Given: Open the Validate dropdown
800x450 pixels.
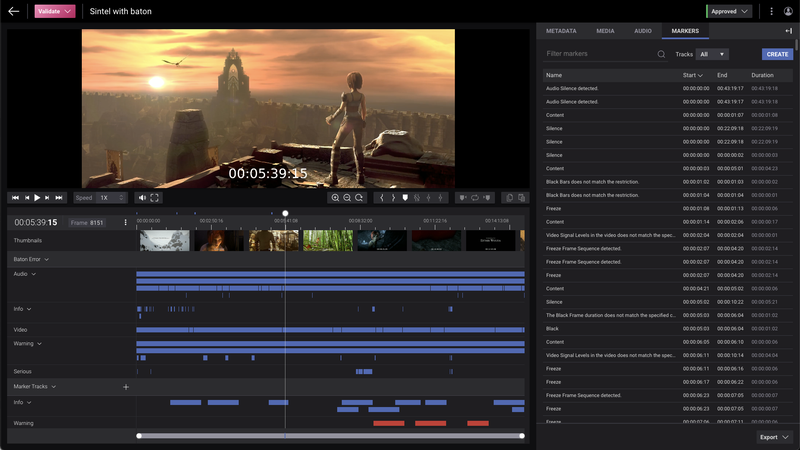Looking at the screenshot, I should click(x=55, y=11).
